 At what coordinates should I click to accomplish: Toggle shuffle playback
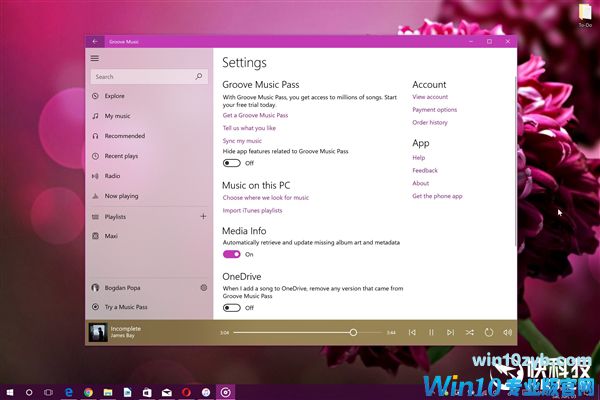470,332
